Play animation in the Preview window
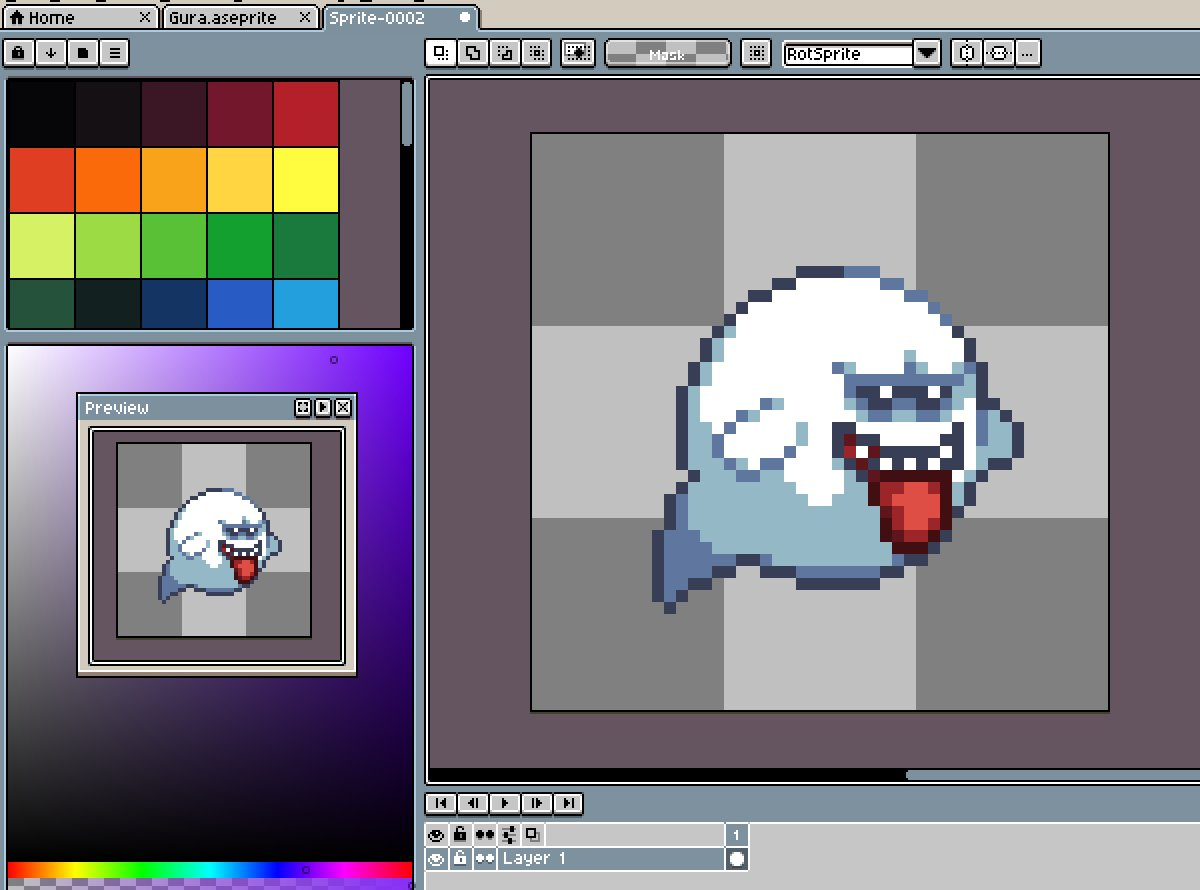Viewport: 1200px width, 890px height. pos(323,408)
